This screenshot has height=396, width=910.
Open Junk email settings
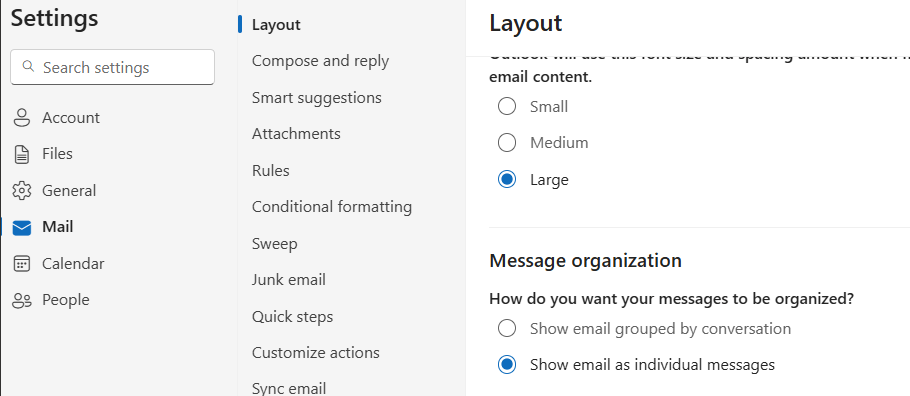[x=288, y=280]
